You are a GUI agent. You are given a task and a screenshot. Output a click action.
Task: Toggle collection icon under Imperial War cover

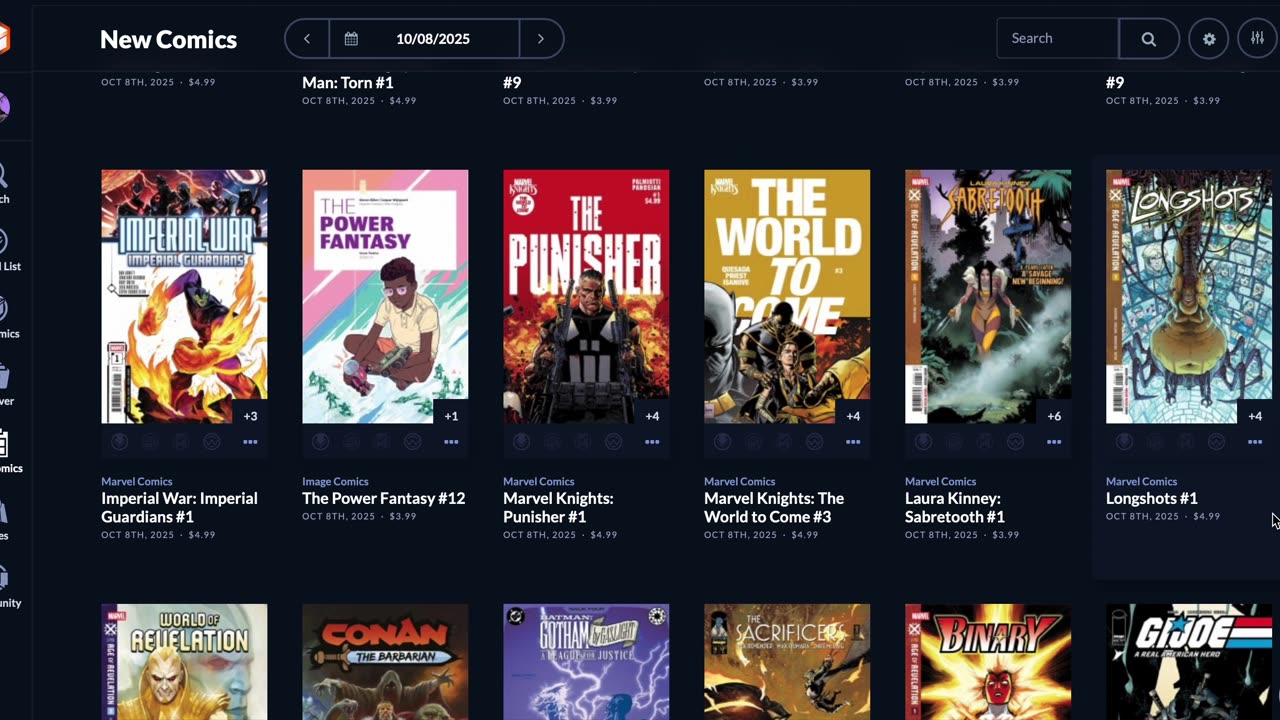(x=150, y=442)
